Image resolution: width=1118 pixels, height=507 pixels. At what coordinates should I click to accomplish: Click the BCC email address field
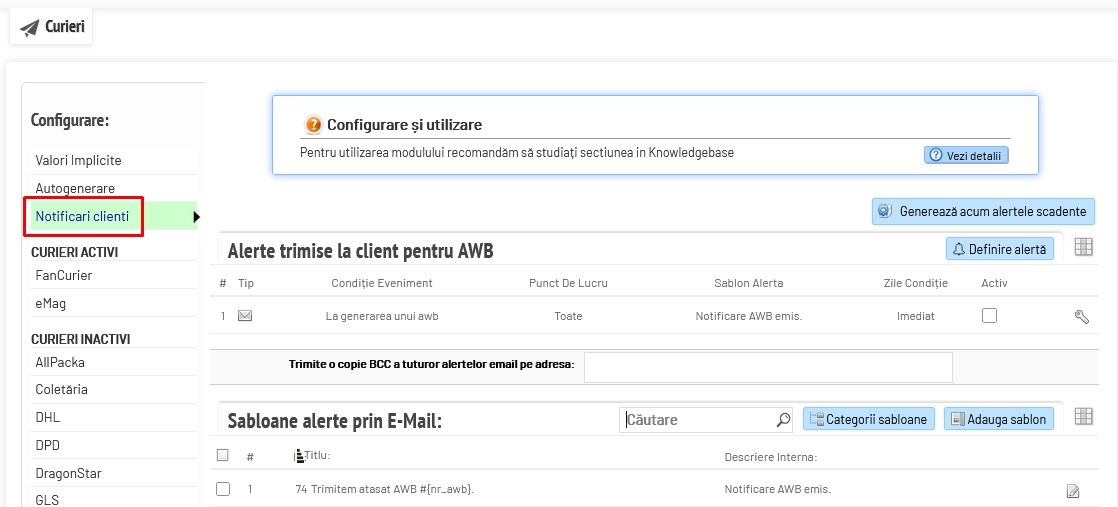coord(767,367)
